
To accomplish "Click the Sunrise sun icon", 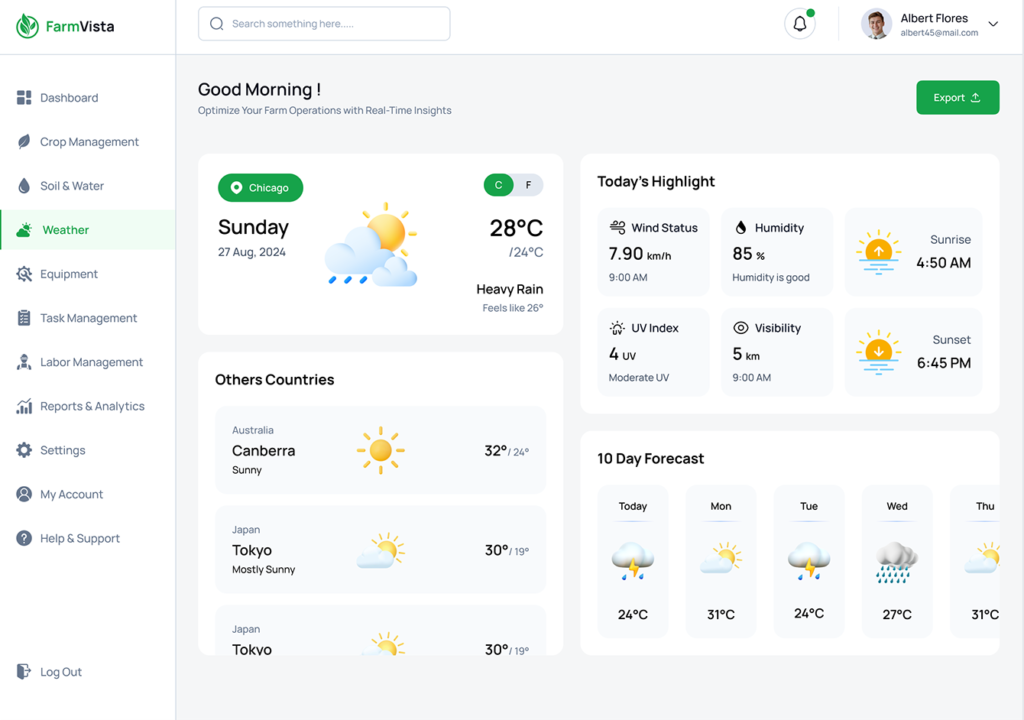I will tap(878, 252).
